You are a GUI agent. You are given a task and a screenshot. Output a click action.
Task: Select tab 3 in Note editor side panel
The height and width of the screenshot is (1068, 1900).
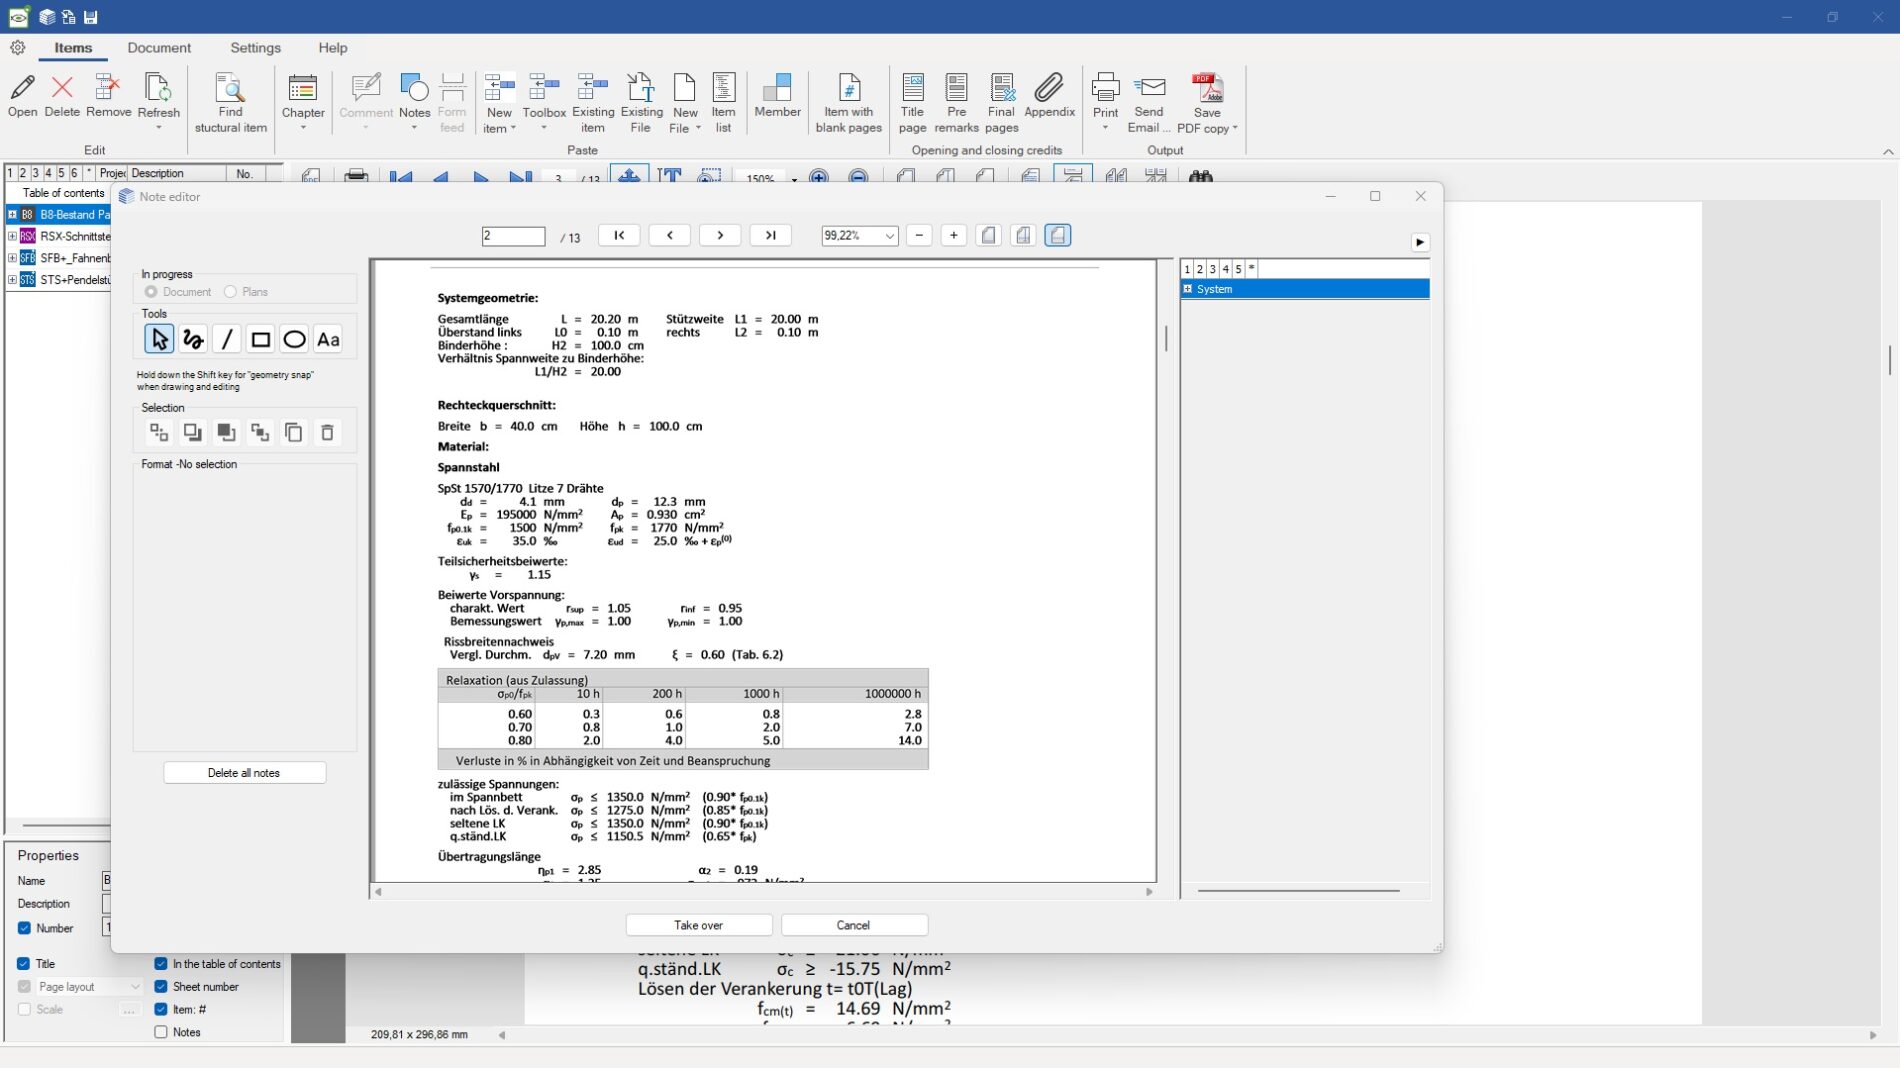(1212, 269)
